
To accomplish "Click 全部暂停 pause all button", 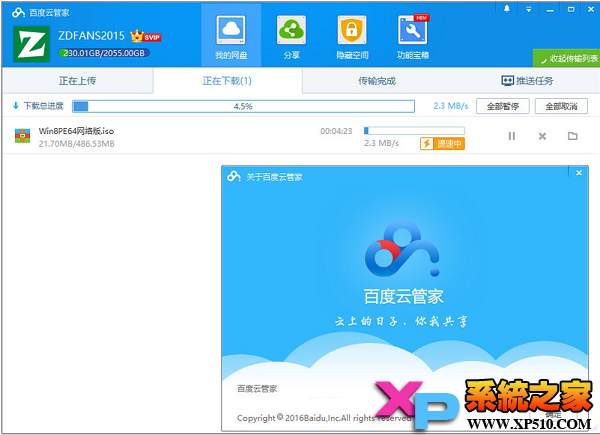I will (x=502, y=106).
